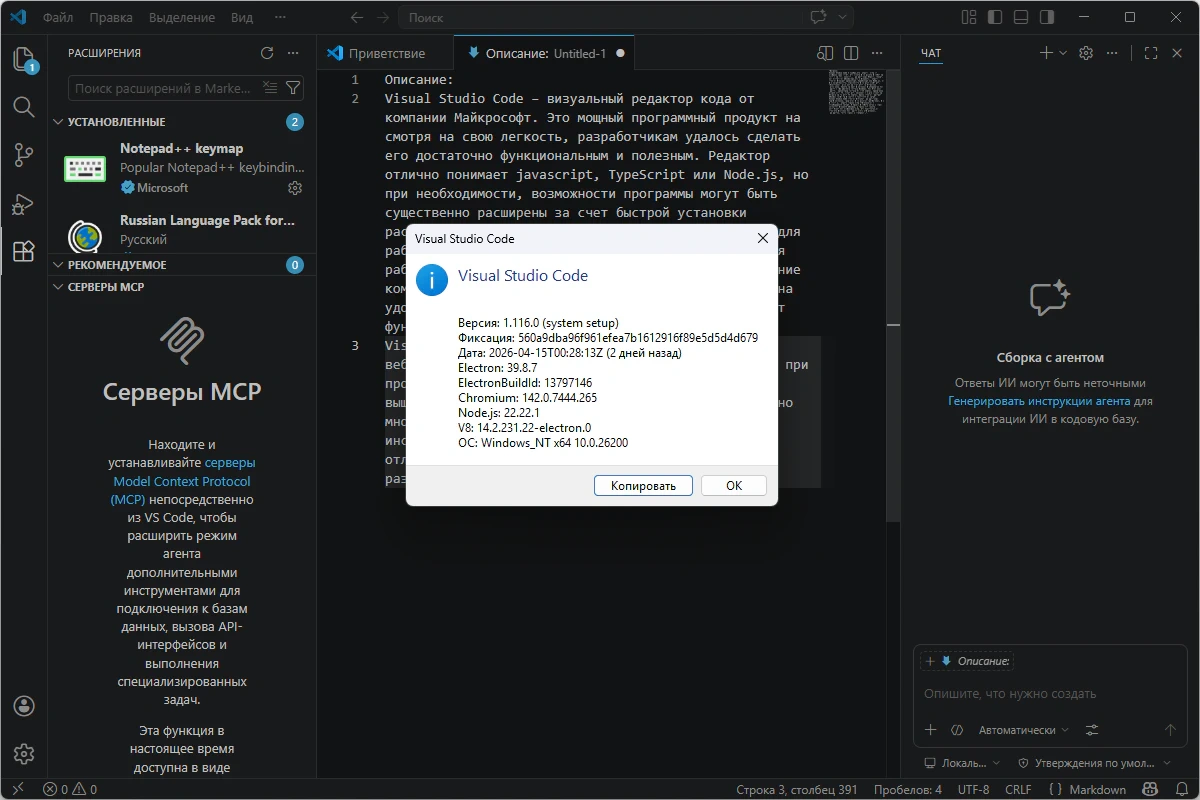
Task: Open dropdown next to title bar chat icon
Action: coord(843,18)
